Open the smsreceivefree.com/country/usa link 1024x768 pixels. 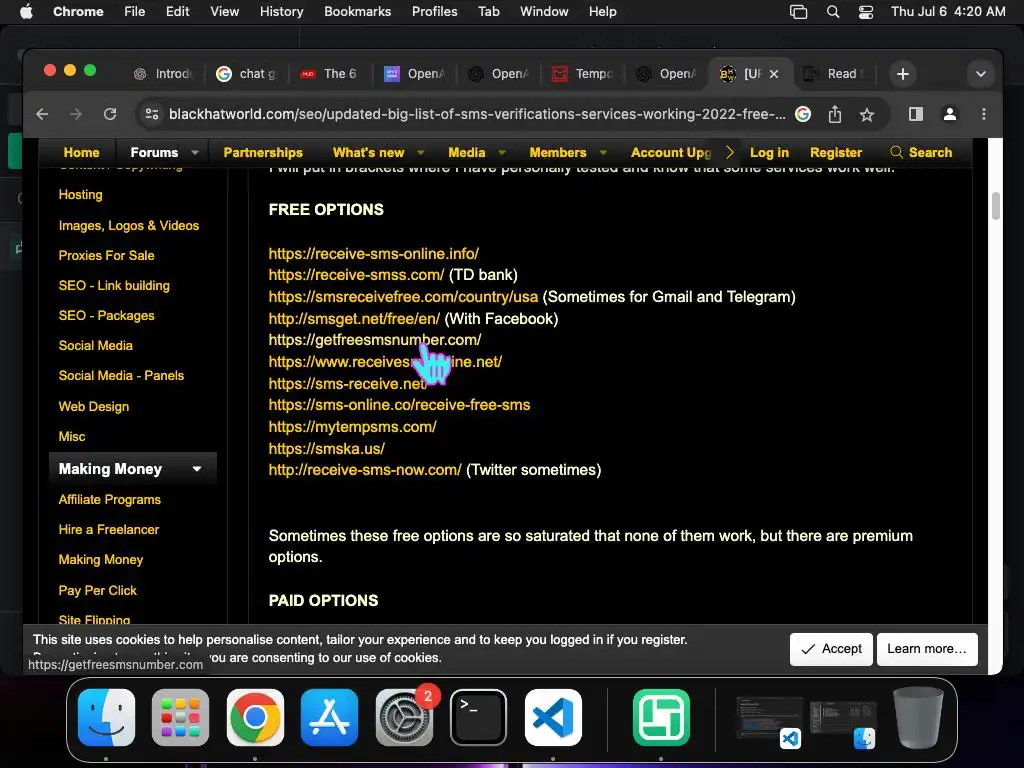coord(403,296)
